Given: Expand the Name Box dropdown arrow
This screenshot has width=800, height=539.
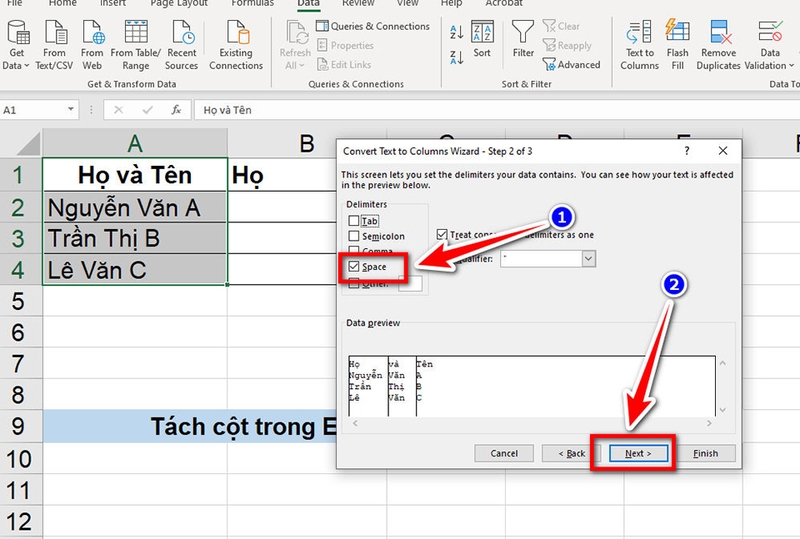Looking at the screenshot, I should pos(70,109).
